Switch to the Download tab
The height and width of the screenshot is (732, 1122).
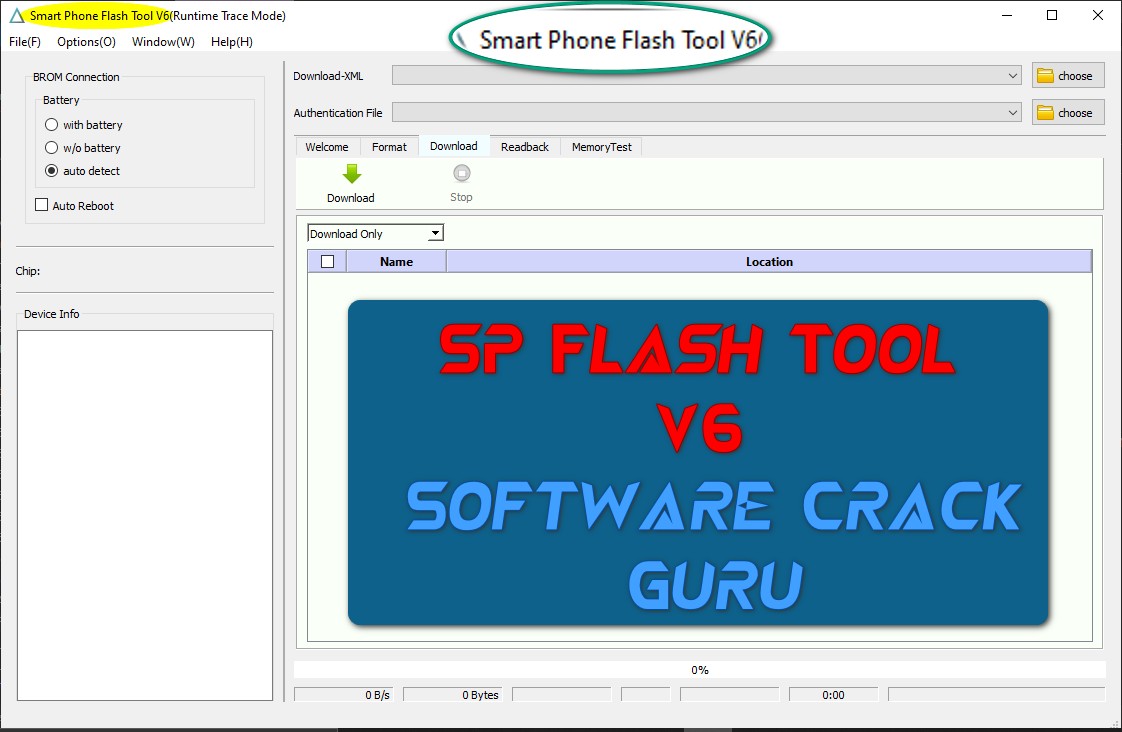(454, 146)
